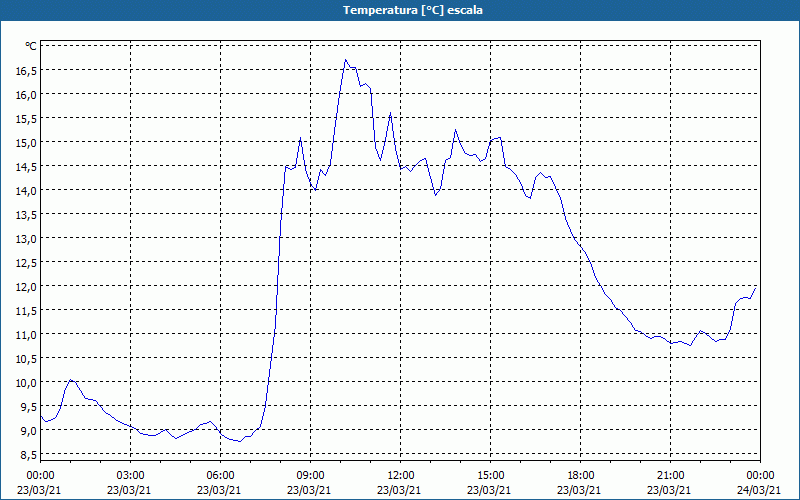Click the 15,0 y-axis label
This screenshot has width=800, height=500.
26,142
